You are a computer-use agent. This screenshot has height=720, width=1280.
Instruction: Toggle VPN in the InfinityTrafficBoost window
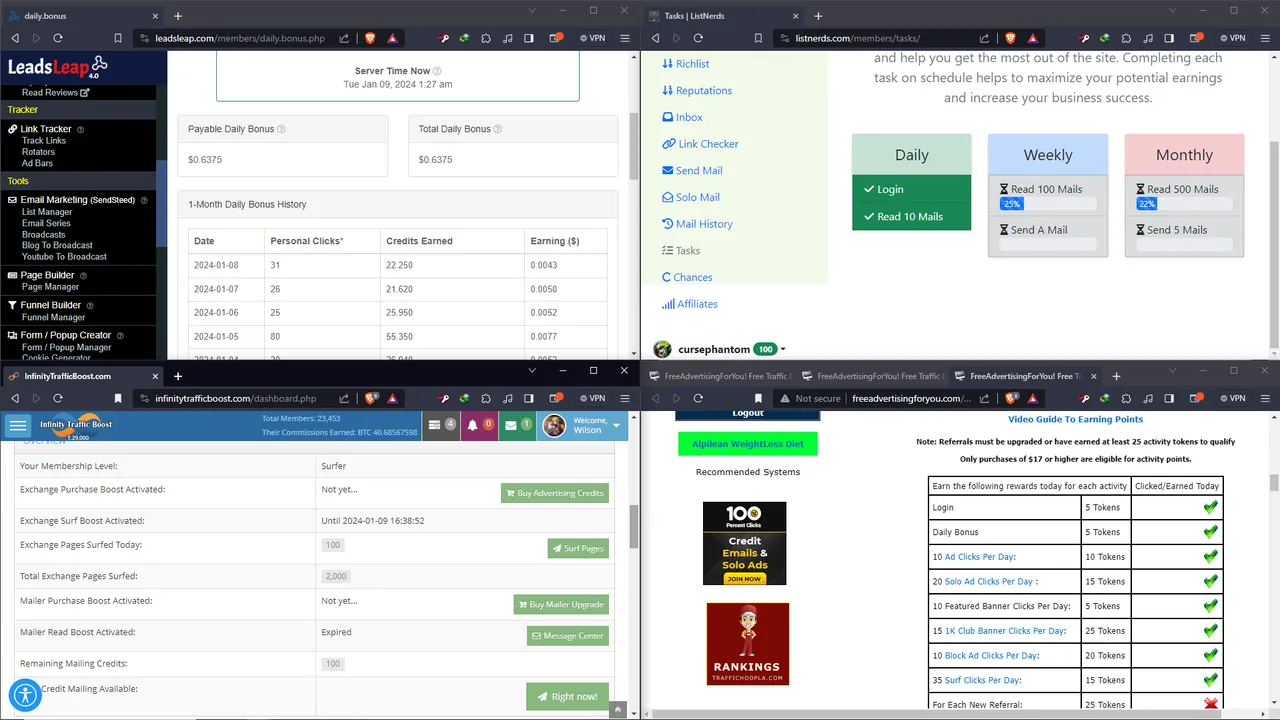coord(592,398)
